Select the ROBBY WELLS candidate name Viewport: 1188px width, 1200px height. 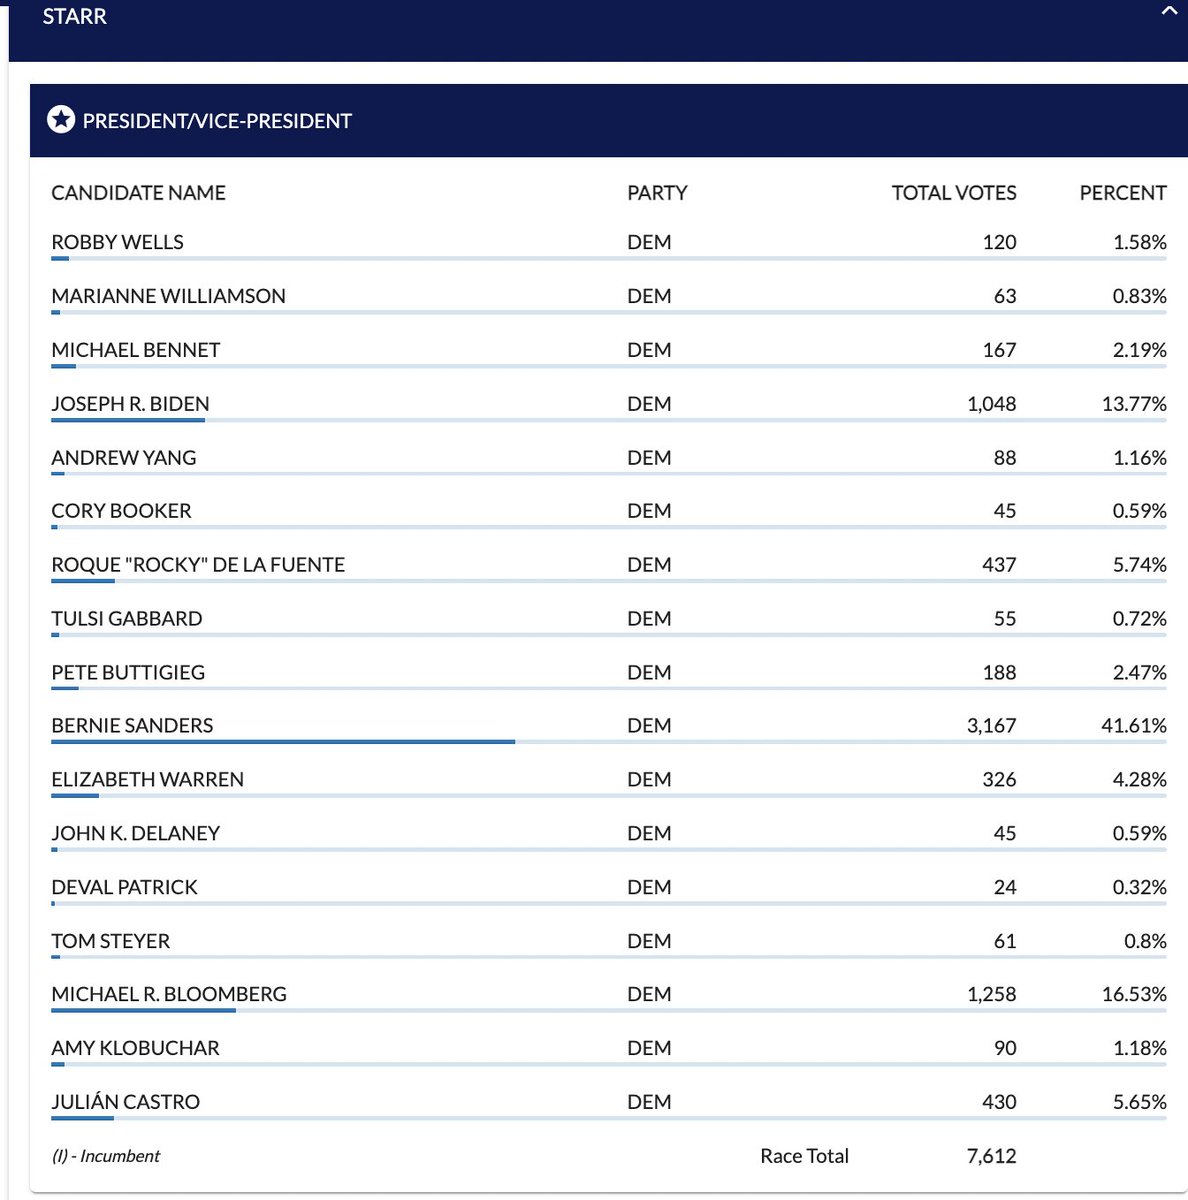117,242
